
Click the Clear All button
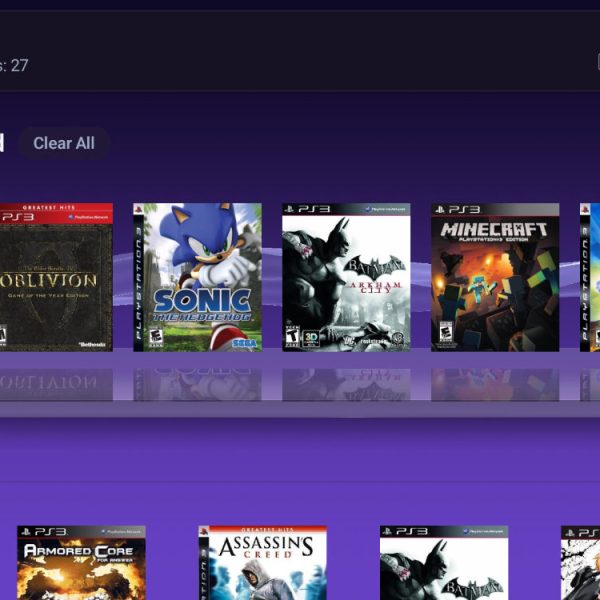point(64,143)
